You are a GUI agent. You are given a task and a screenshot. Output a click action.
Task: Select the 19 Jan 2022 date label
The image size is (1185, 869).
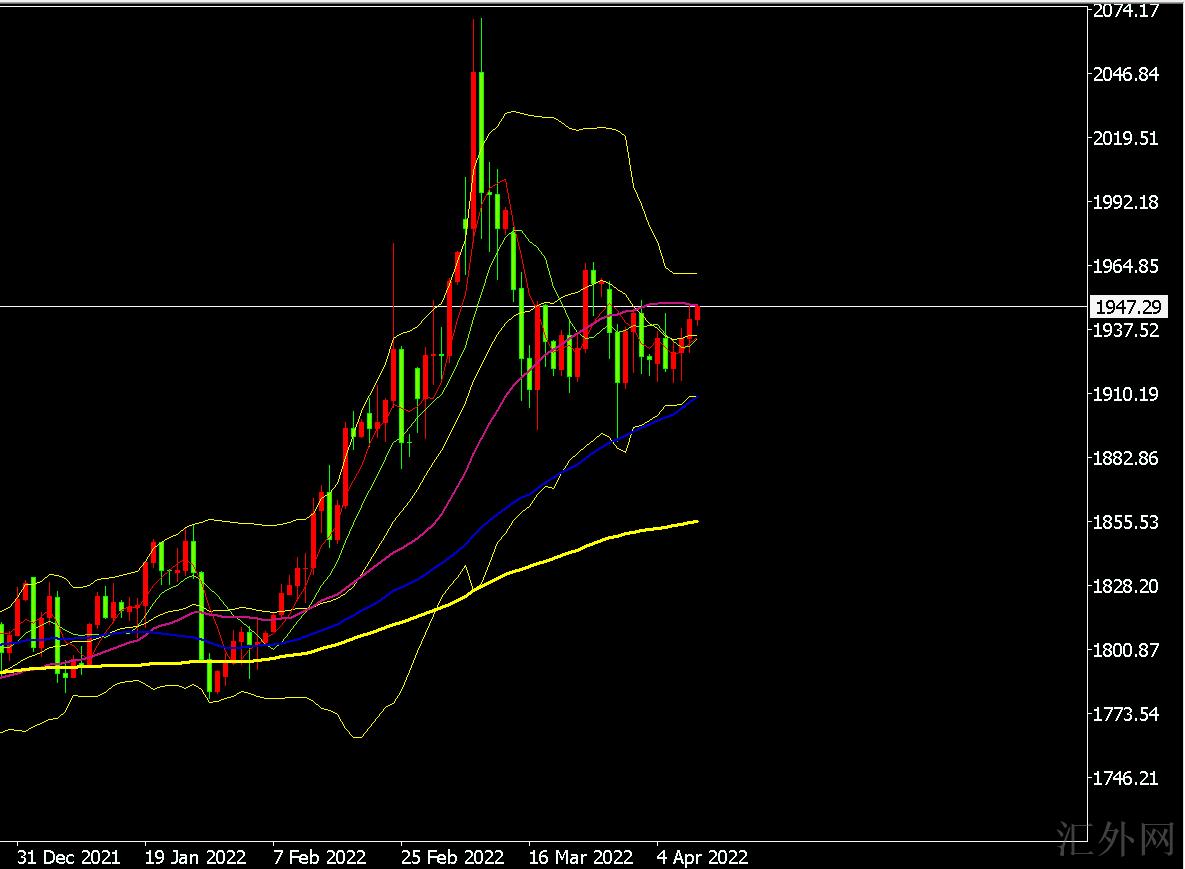pos(195,857)
